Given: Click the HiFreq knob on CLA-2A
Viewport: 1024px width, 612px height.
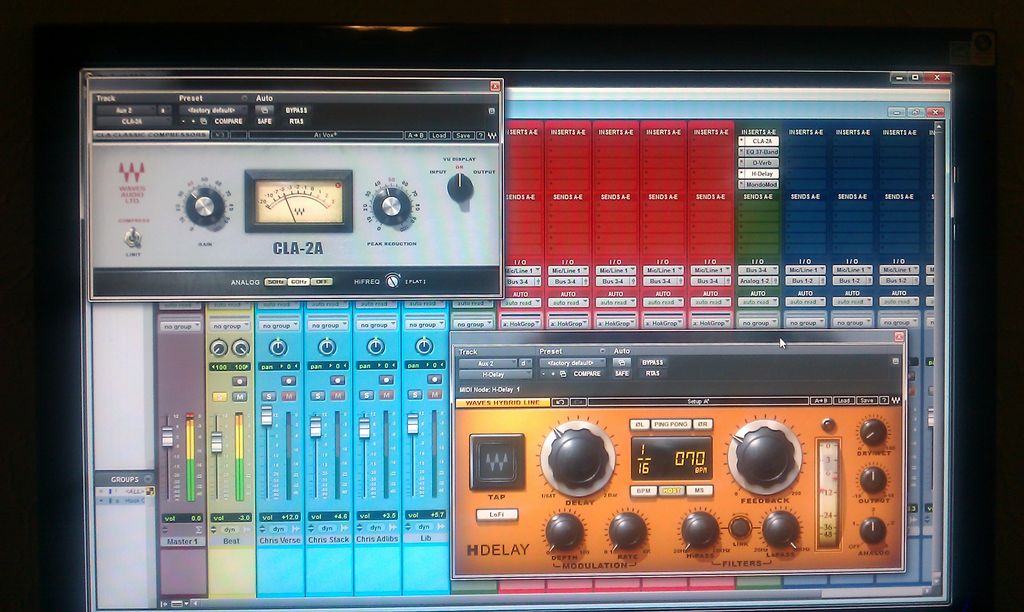Looking at the screenshot, I should (x=392, y=281).
